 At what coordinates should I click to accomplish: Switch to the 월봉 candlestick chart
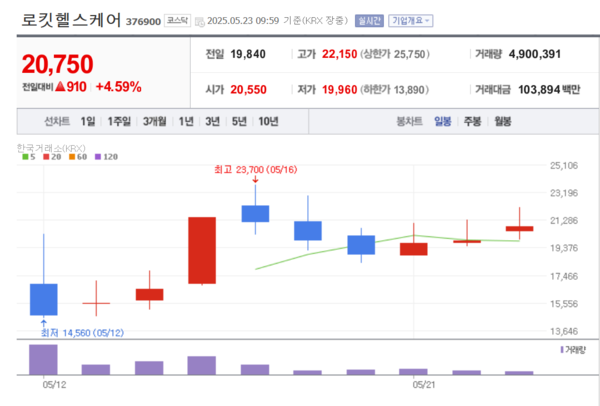pyautogui.click(x=503, y=121)
